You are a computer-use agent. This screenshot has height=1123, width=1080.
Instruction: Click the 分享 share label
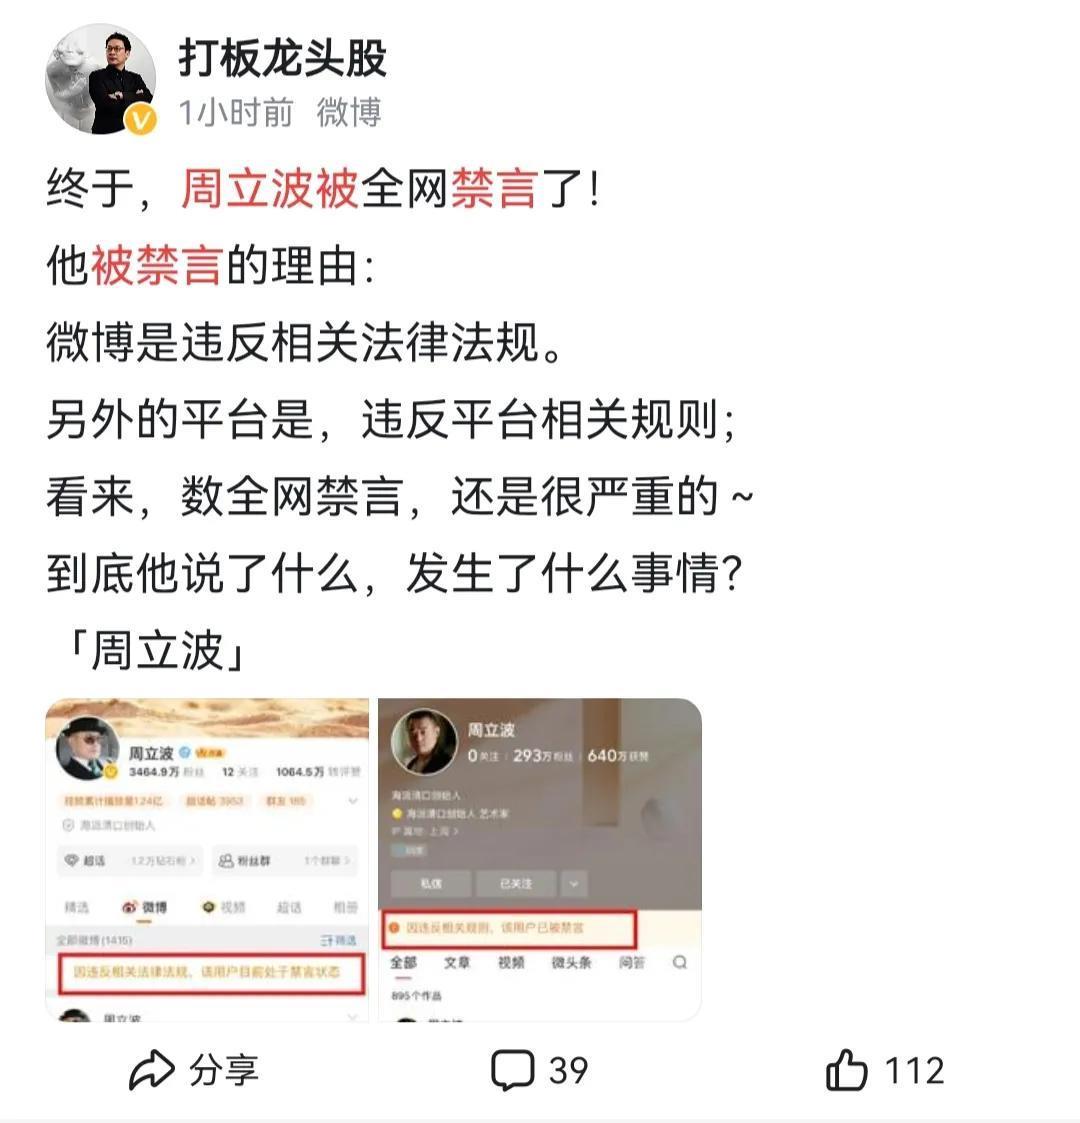tap(223, 1071)
